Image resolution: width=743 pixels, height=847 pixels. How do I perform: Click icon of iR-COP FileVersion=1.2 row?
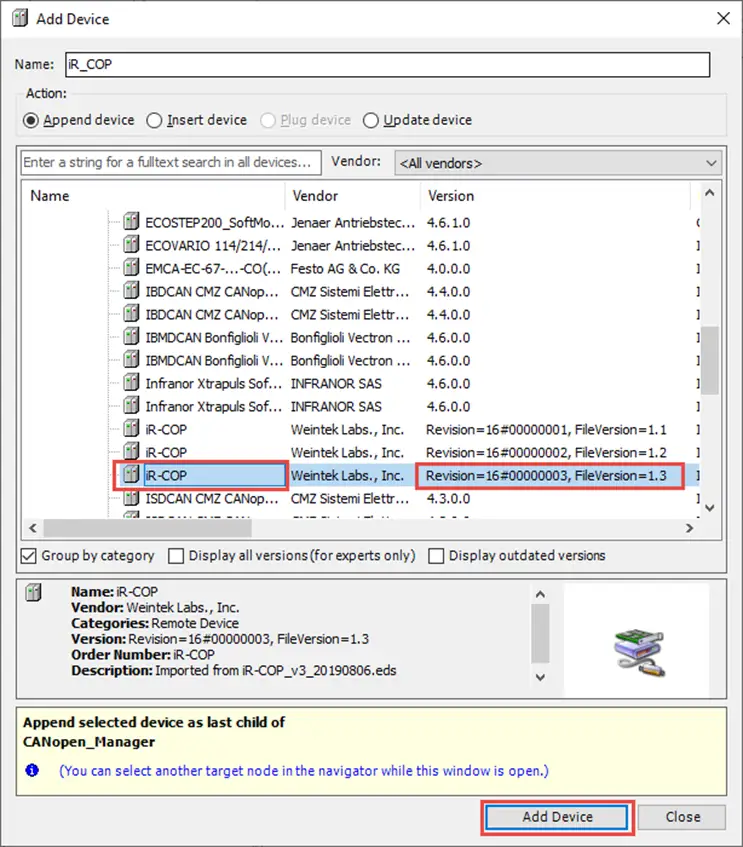(x=131, y=451)
